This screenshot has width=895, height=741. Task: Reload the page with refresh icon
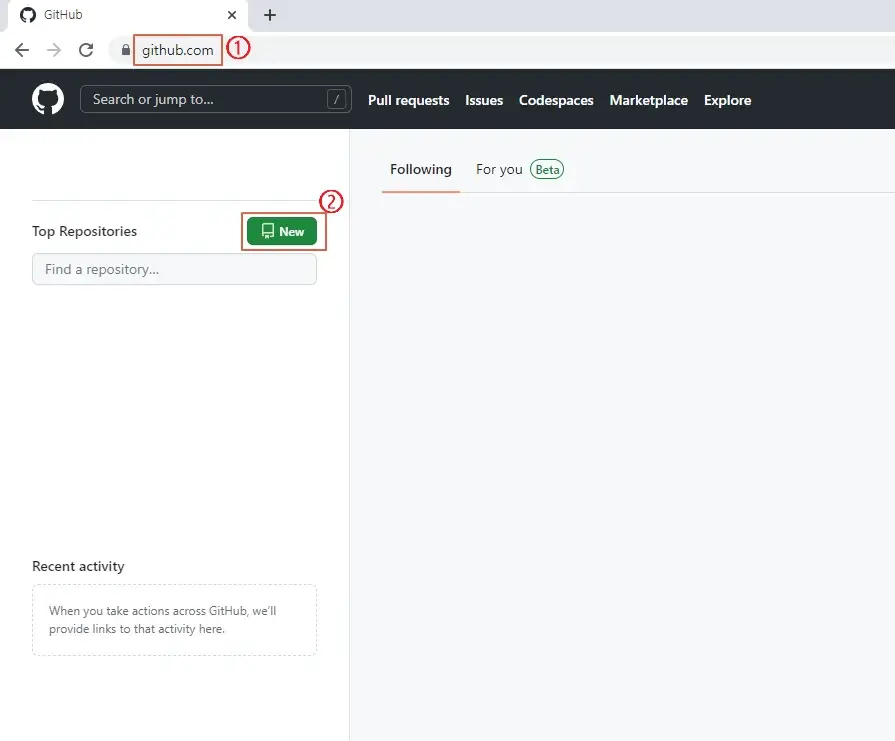(x=86, y=50)
